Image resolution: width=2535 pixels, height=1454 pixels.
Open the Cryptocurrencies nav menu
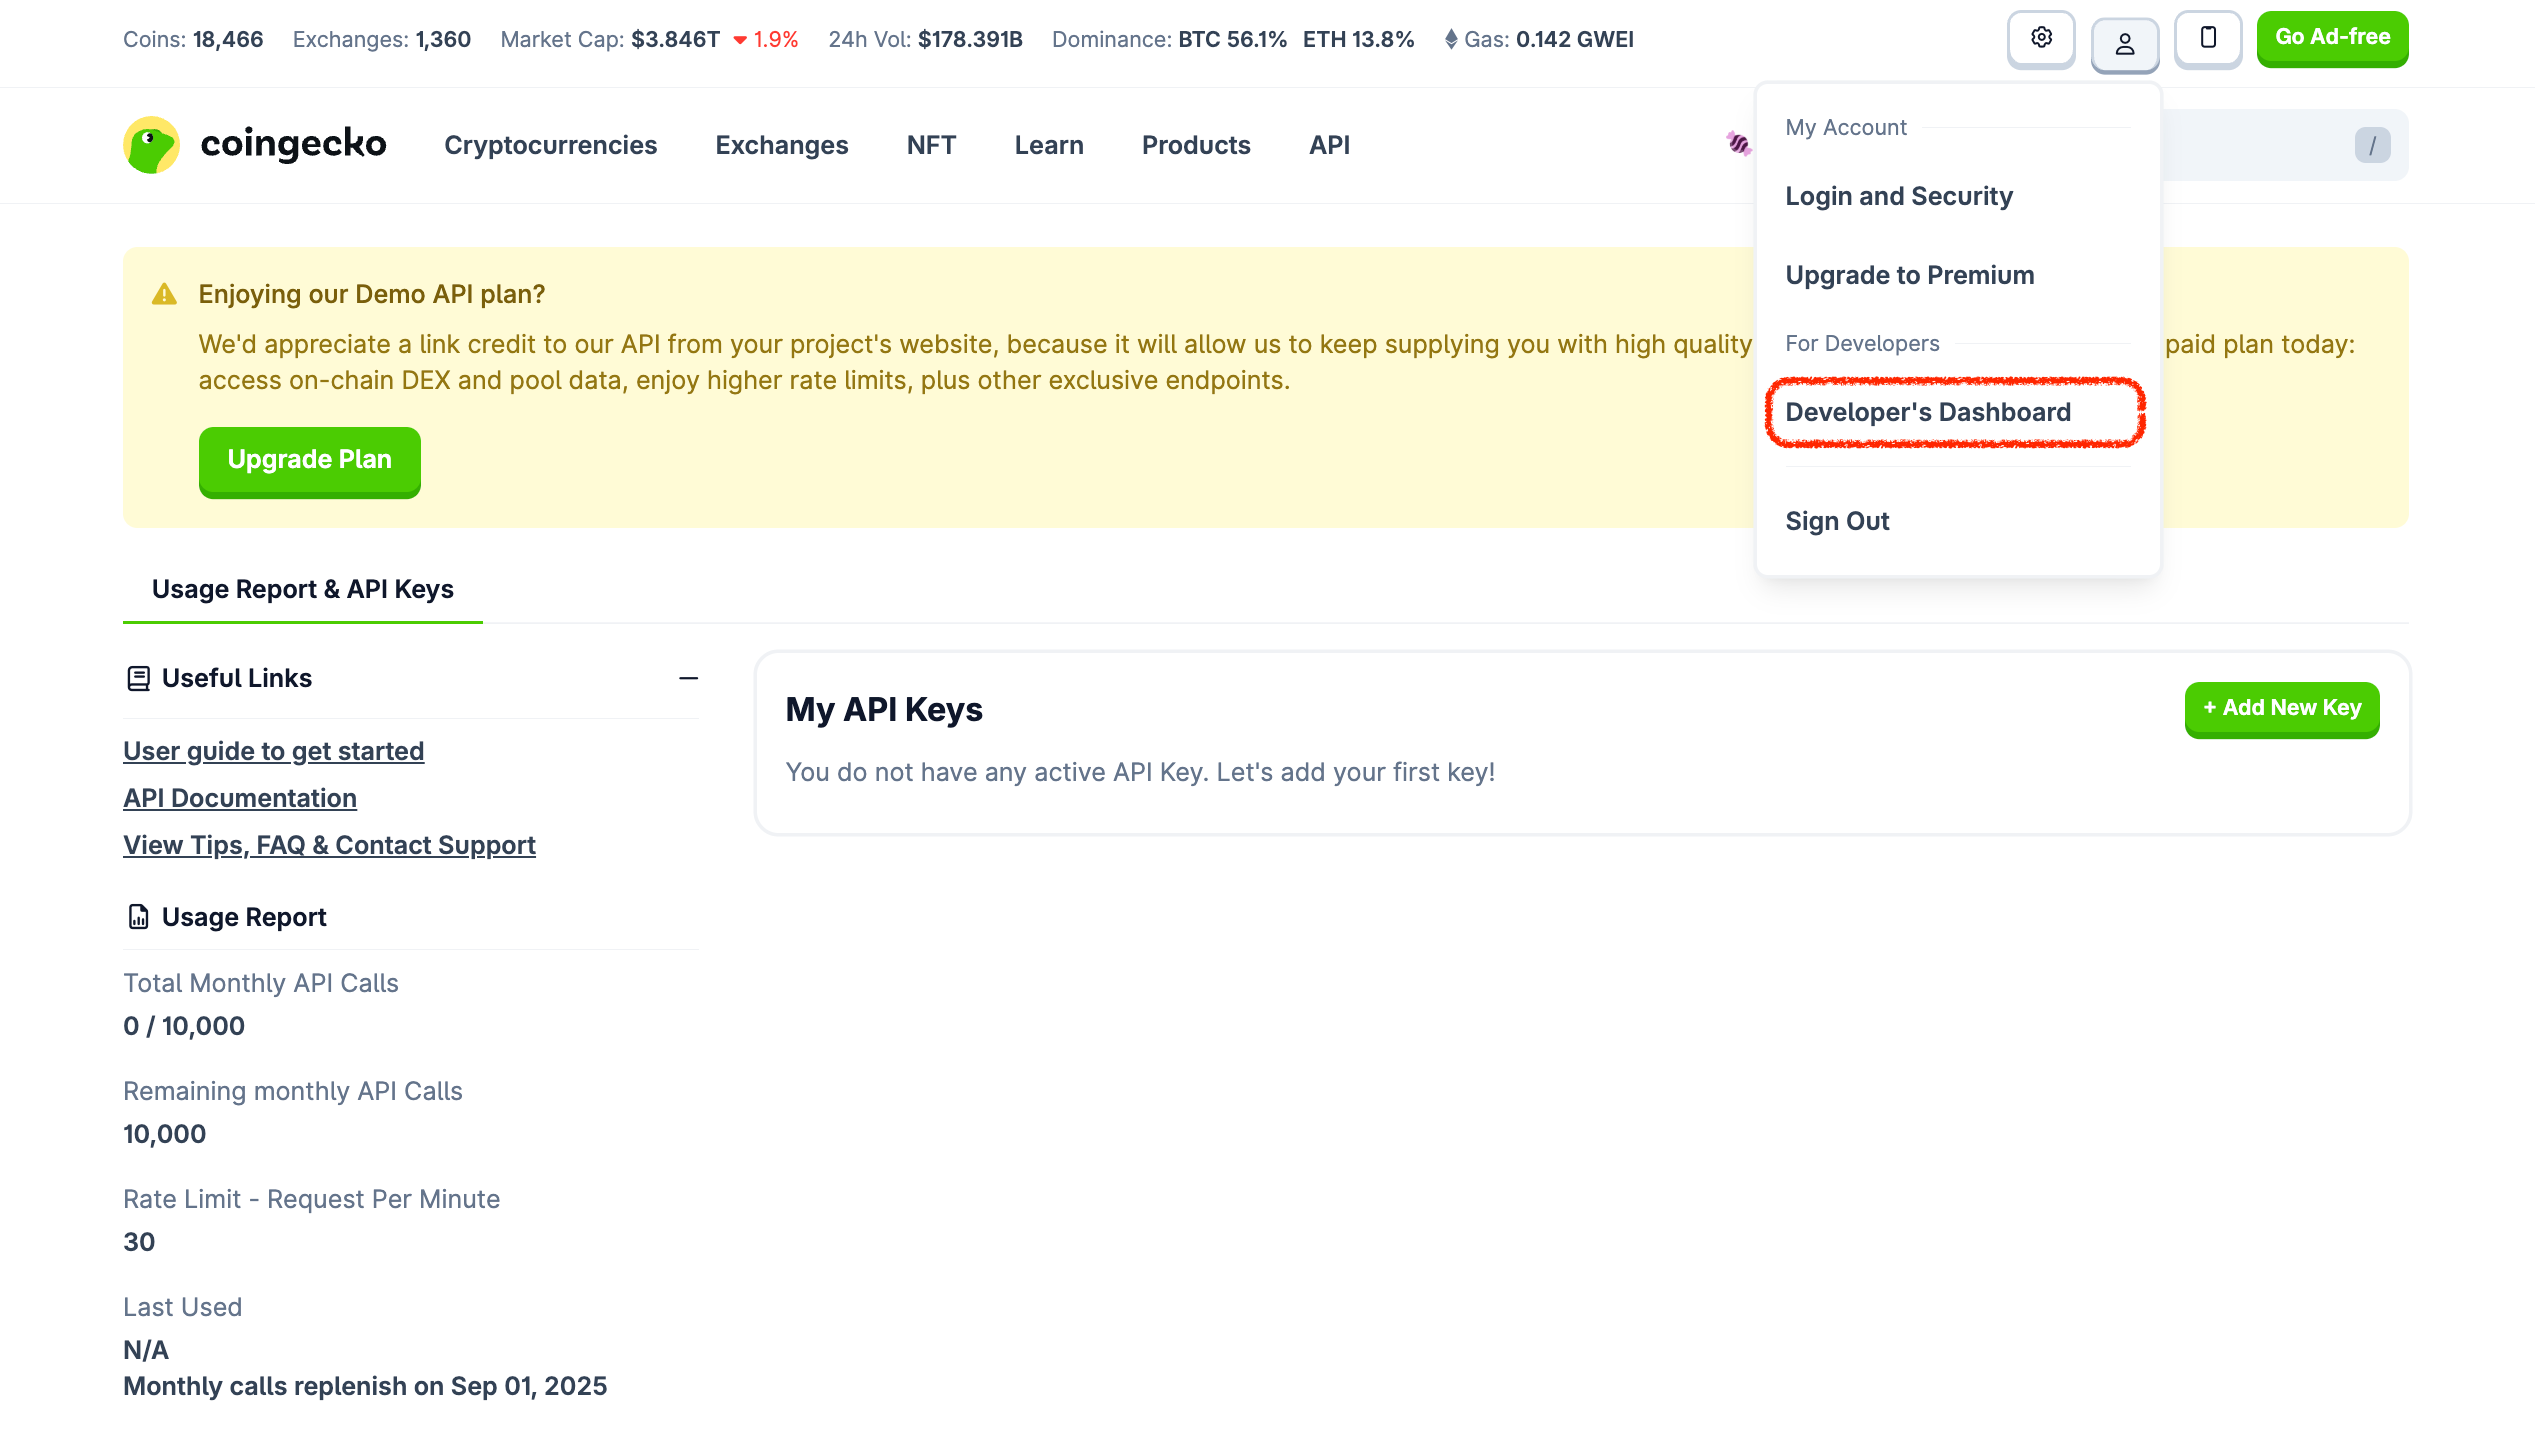550,145
